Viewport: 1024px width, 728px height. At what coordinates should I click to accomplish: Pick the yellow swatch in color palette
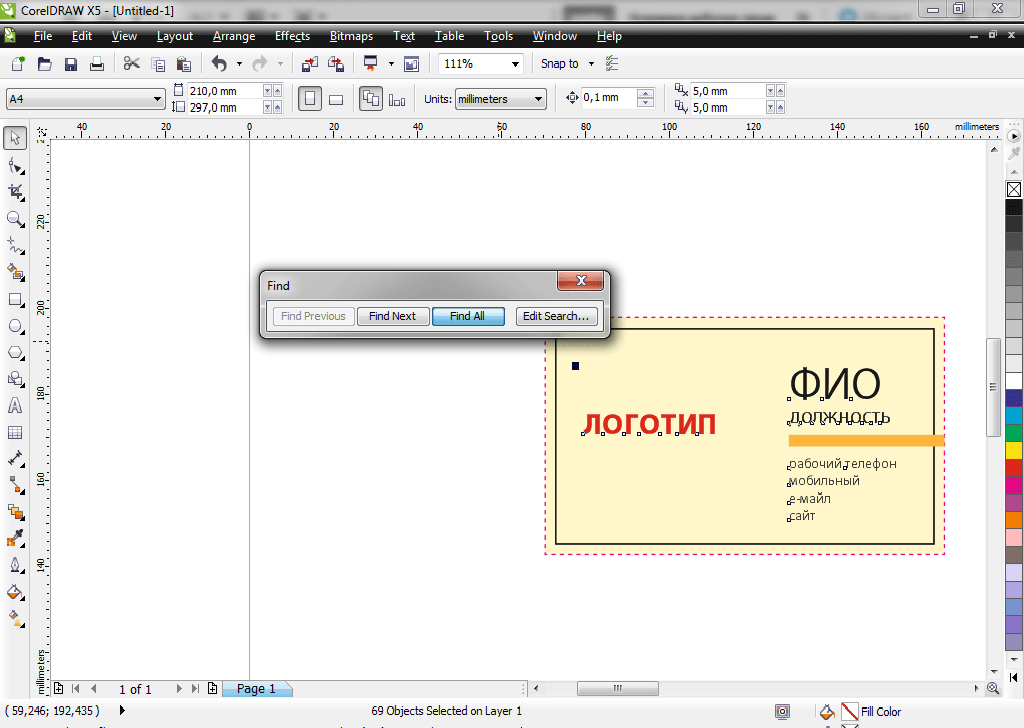coord(1013,451)
